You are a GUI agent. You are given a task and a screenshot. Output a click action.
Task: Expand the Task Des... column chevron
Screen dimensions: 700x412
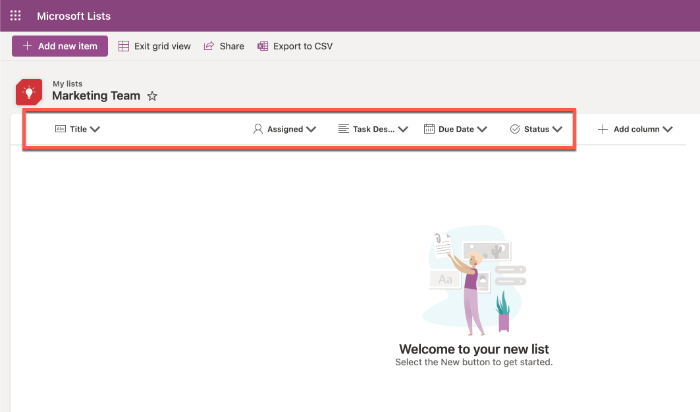403,129
